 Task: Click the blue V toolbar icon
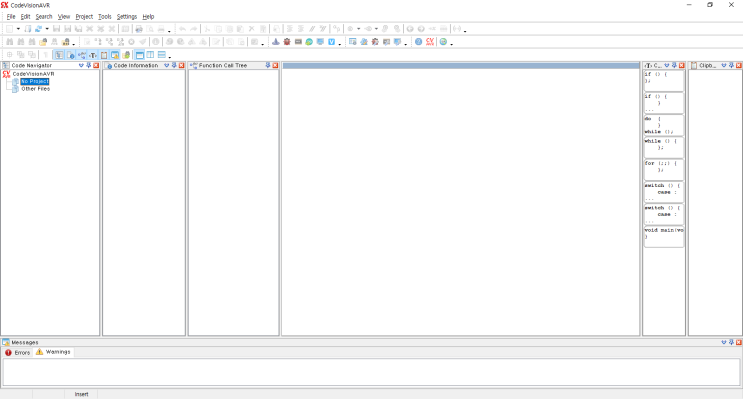click(x=331, y=42)
